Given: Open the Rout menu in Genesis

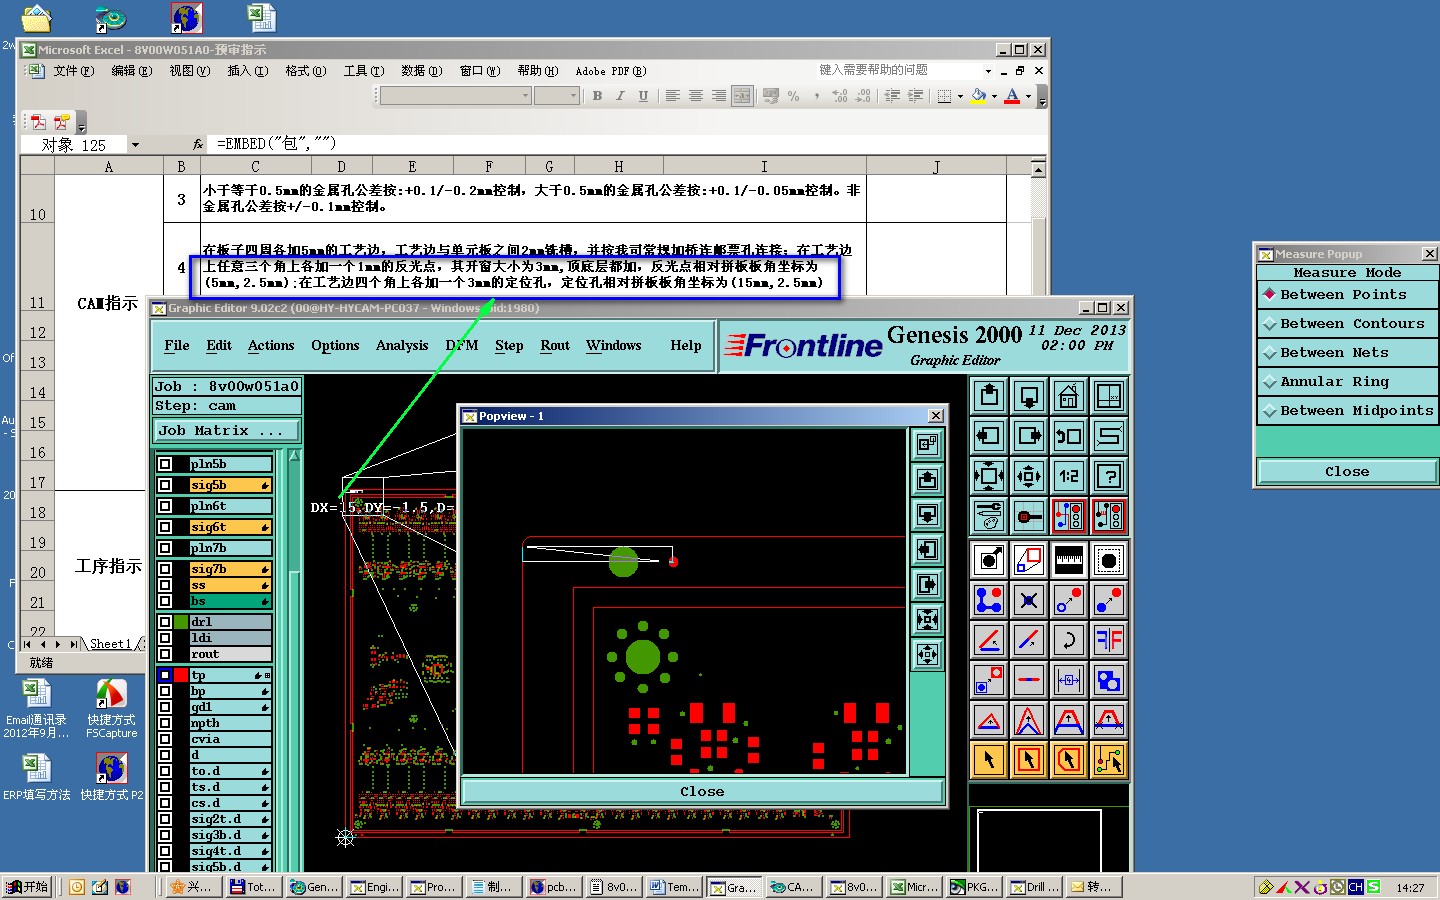Looking at the screenshot, I should pos(555,346).
